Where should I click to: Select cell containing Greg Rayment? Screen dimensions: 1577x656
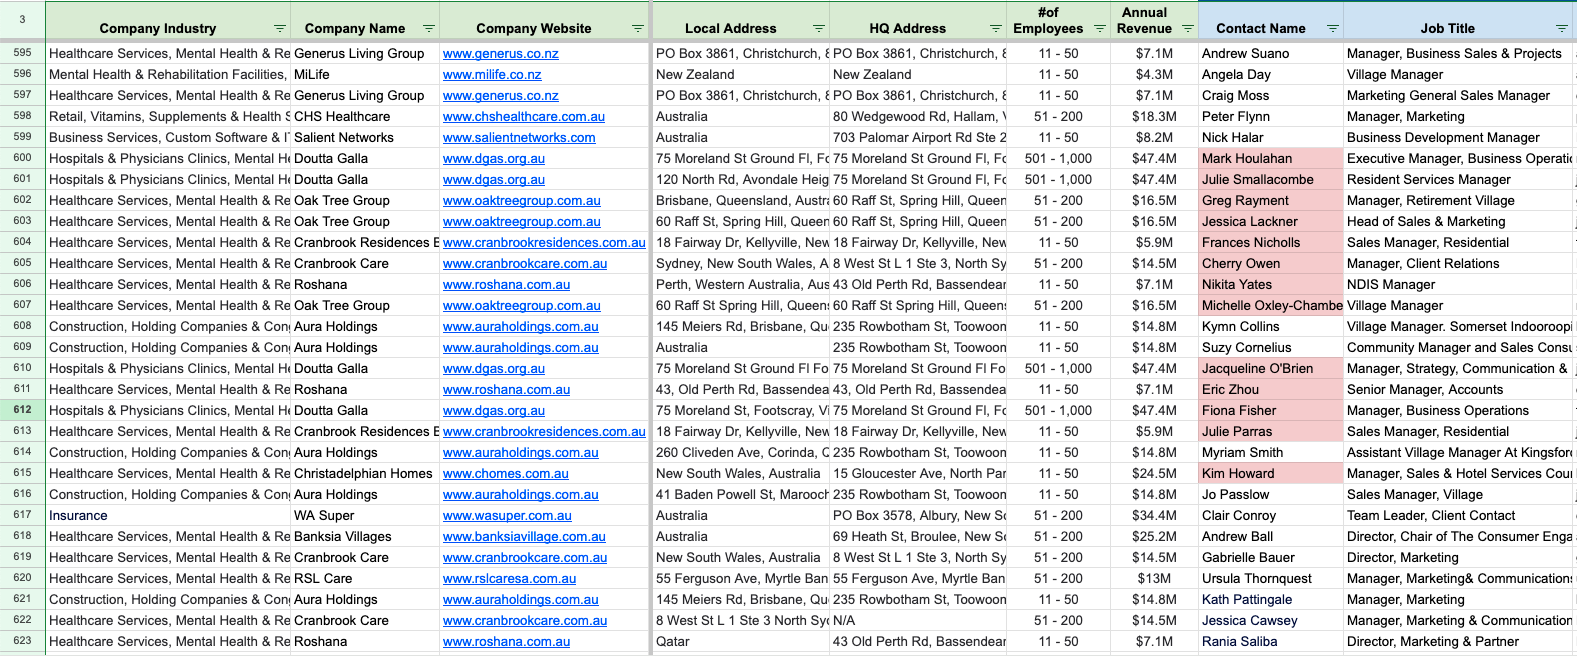coord(1271,201)
